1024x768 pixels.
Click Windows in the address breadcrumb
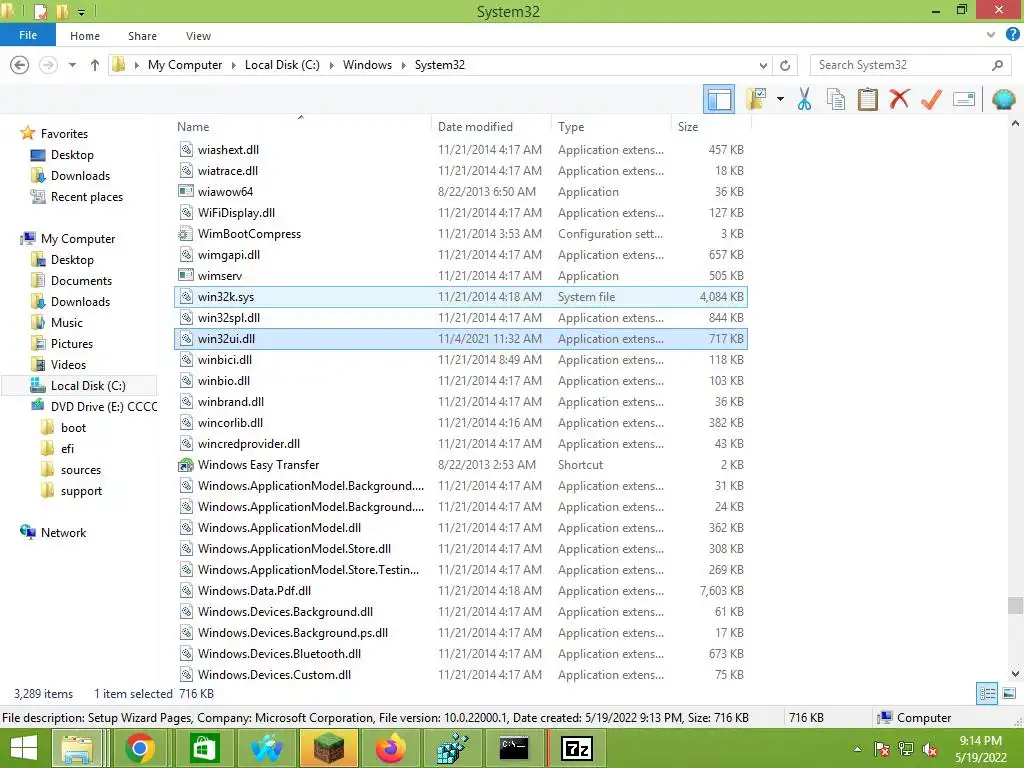point(367,65)
